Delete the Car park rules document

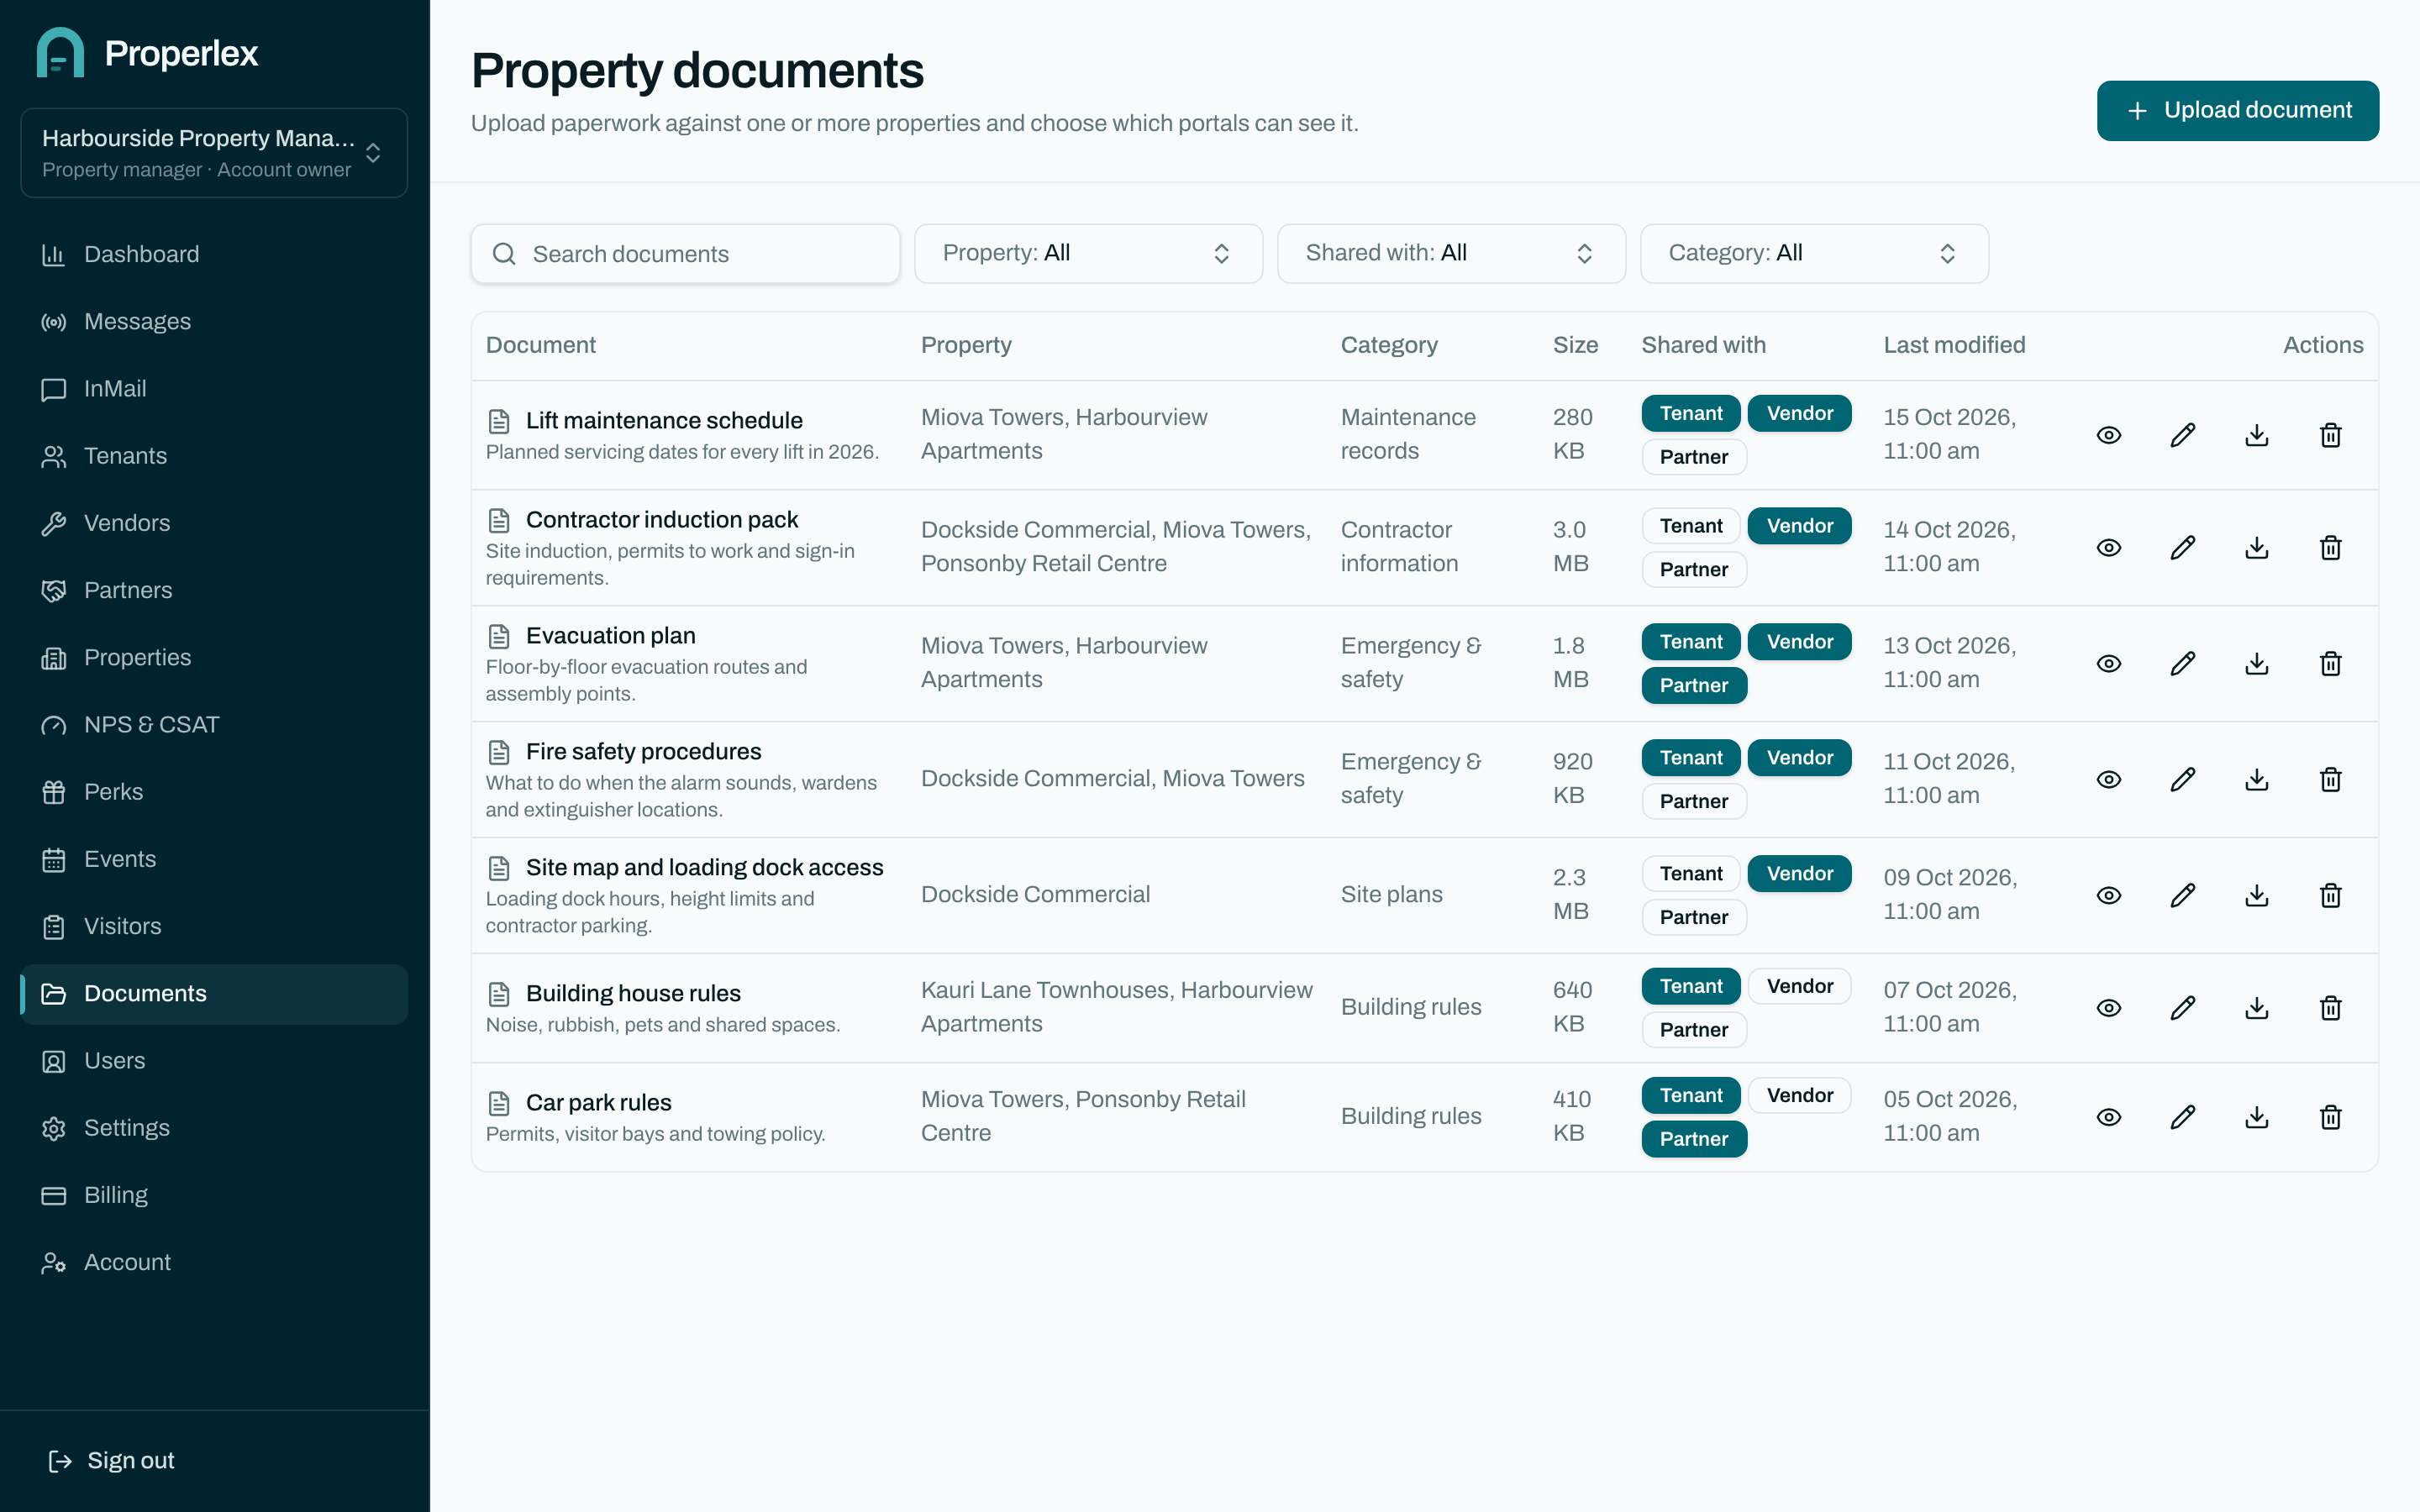pyautogui.click(x=2330, y=1117)
